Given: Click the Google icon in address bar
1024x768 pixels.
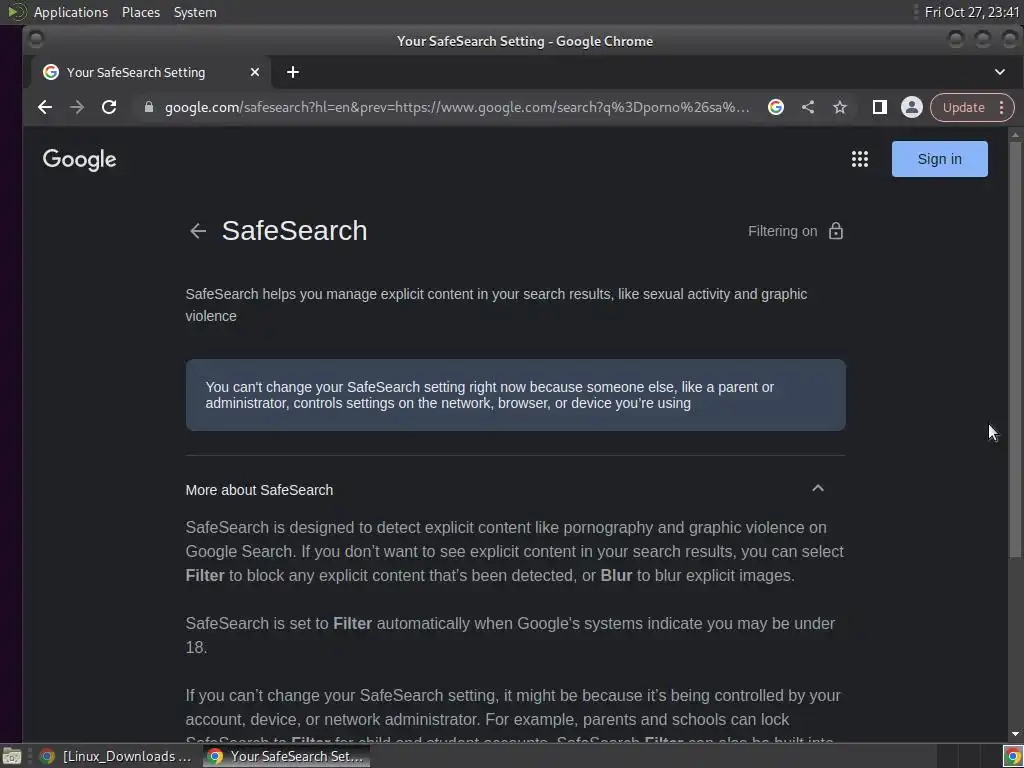Looking at the screenshot, I should click(776, 107).
